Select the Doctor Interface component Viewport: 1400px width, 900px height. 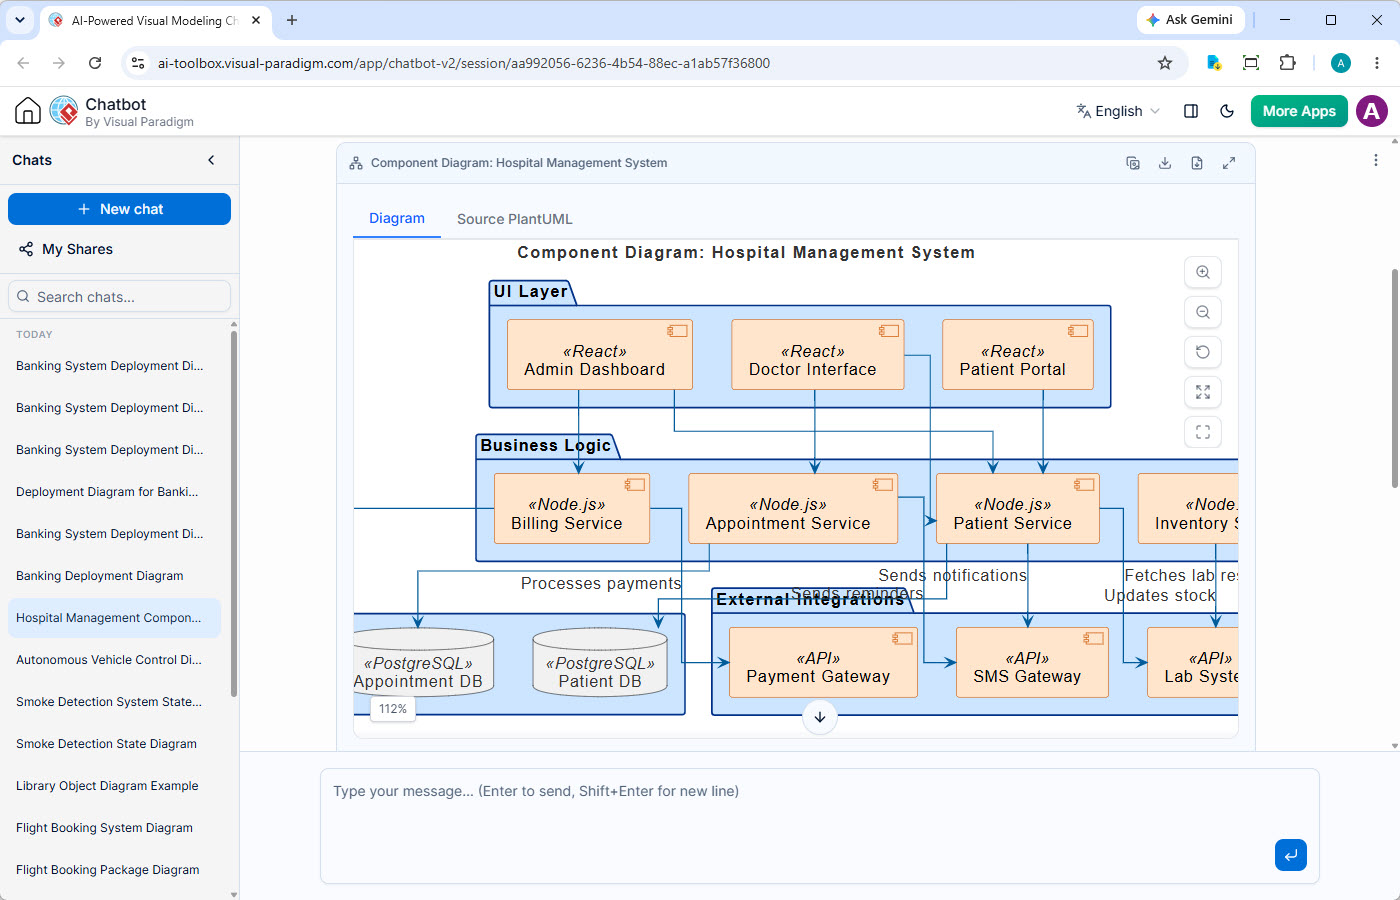pyautogui.click(x=818, y=355)
